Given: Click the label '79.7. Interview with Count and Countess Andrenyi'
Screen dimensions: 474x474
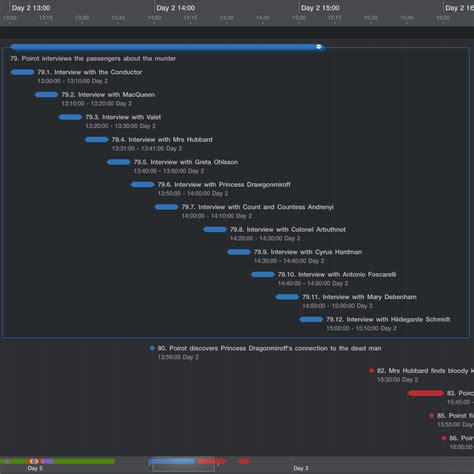Looking at the screenshot, I should pos(258,207).
